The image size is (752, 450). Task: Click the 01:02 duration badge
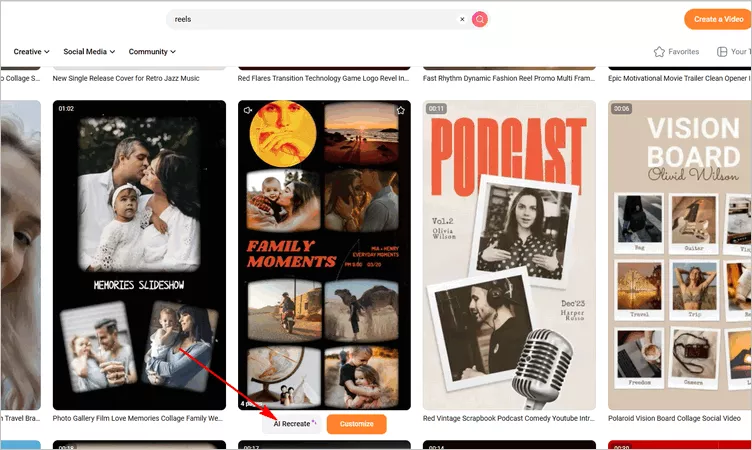(x=66, y=109)
